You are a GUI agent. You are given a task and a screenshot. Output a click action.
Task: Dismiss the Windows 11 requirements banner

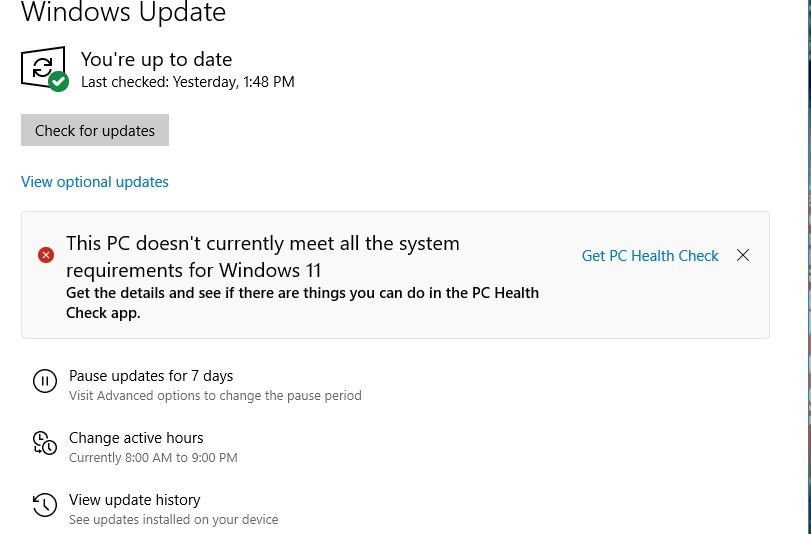pos(743,255)
